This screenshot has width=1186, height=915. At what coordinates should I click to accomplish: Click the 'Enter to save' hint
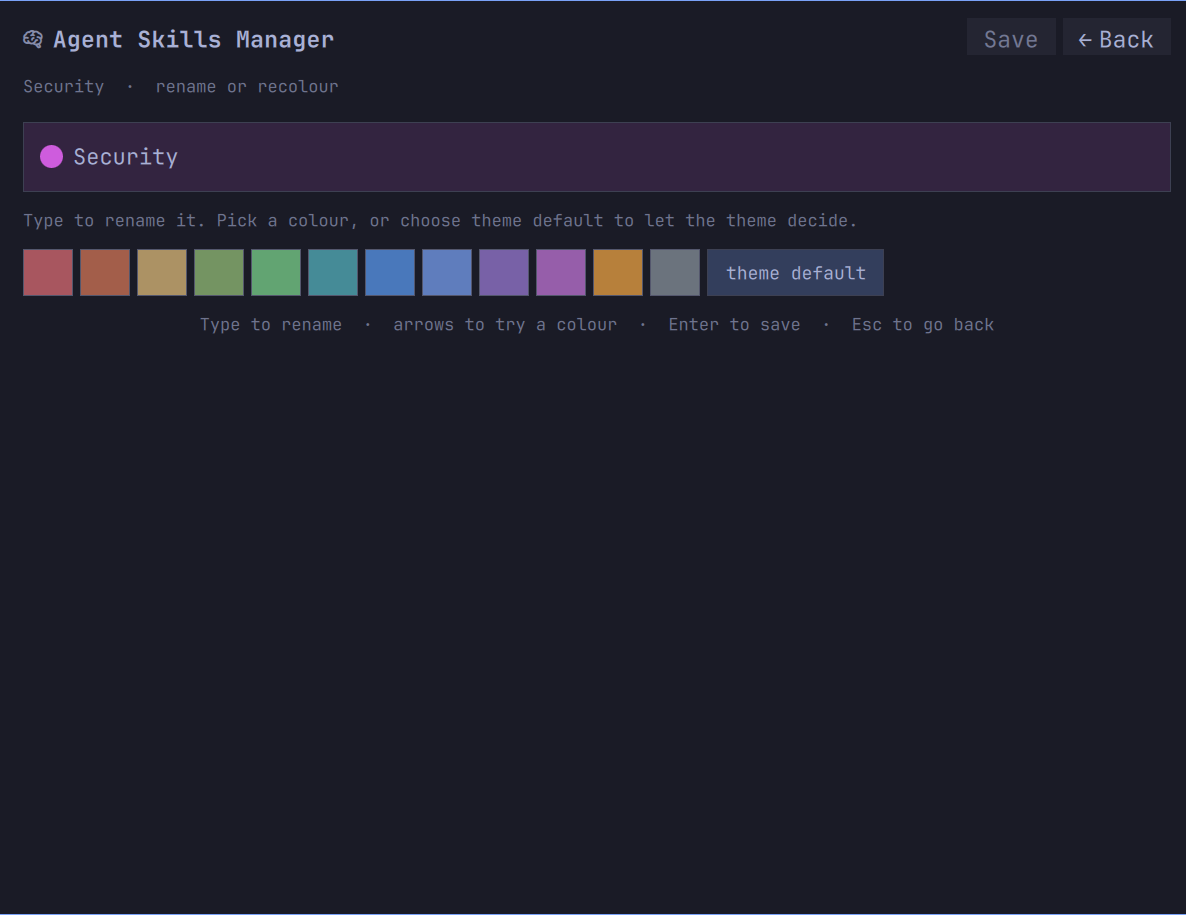(x=734, y=324)
